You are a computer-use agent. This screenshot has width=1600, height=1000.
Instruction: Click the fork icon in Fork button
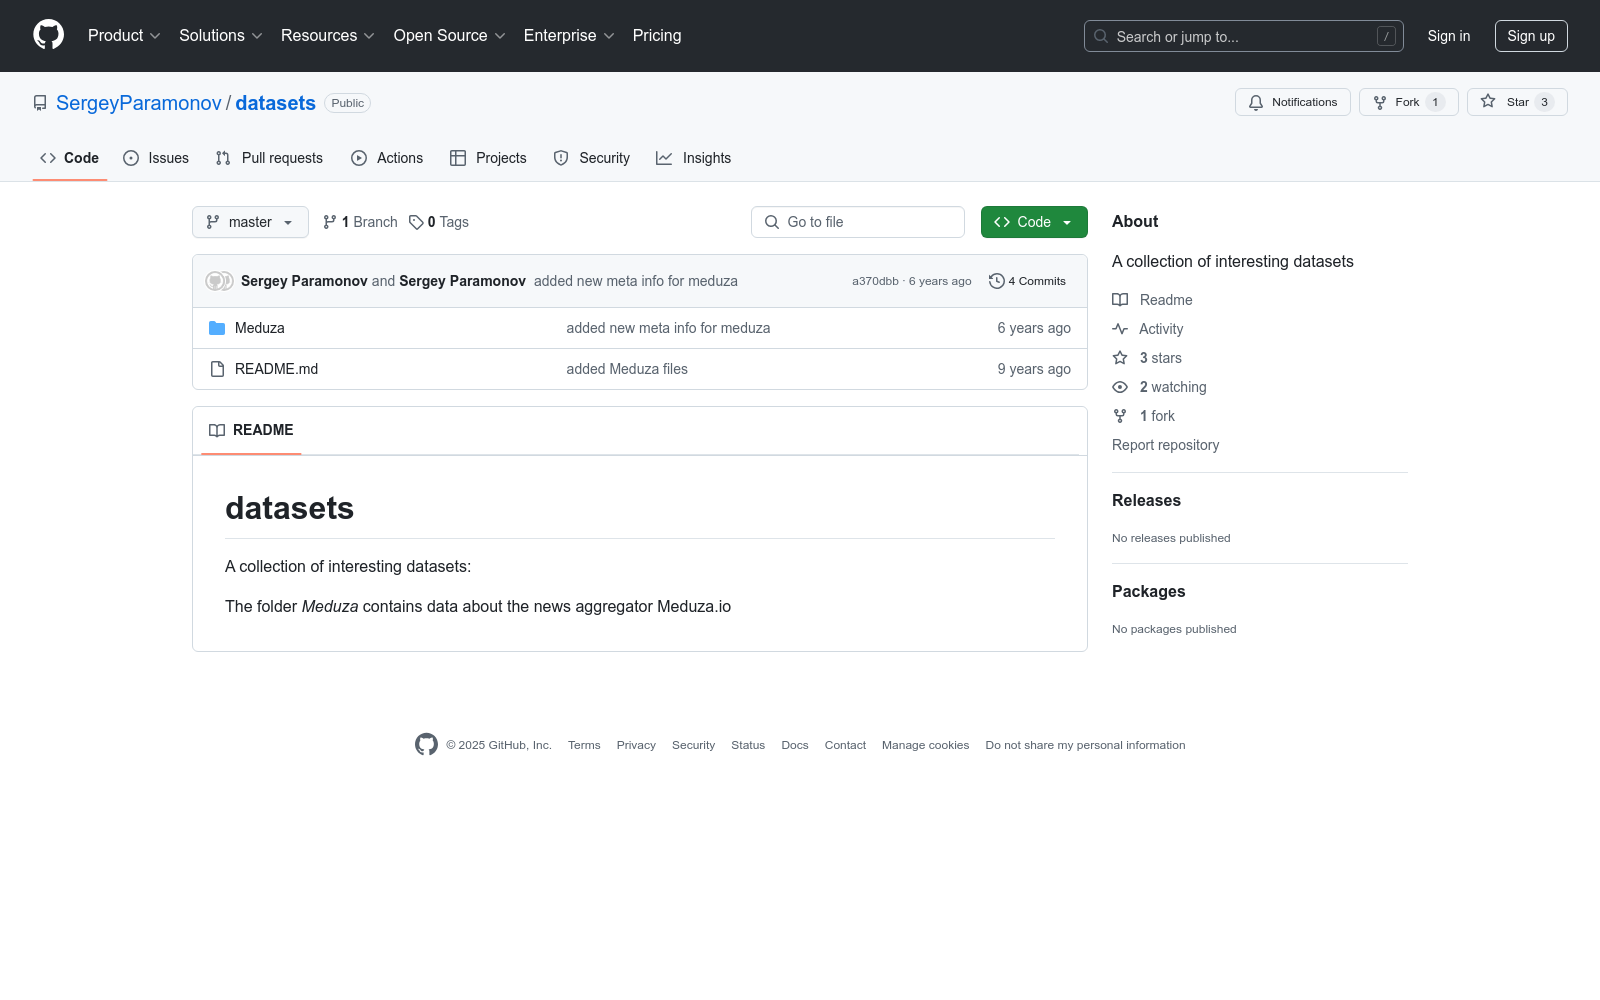tap(1380, 102)
